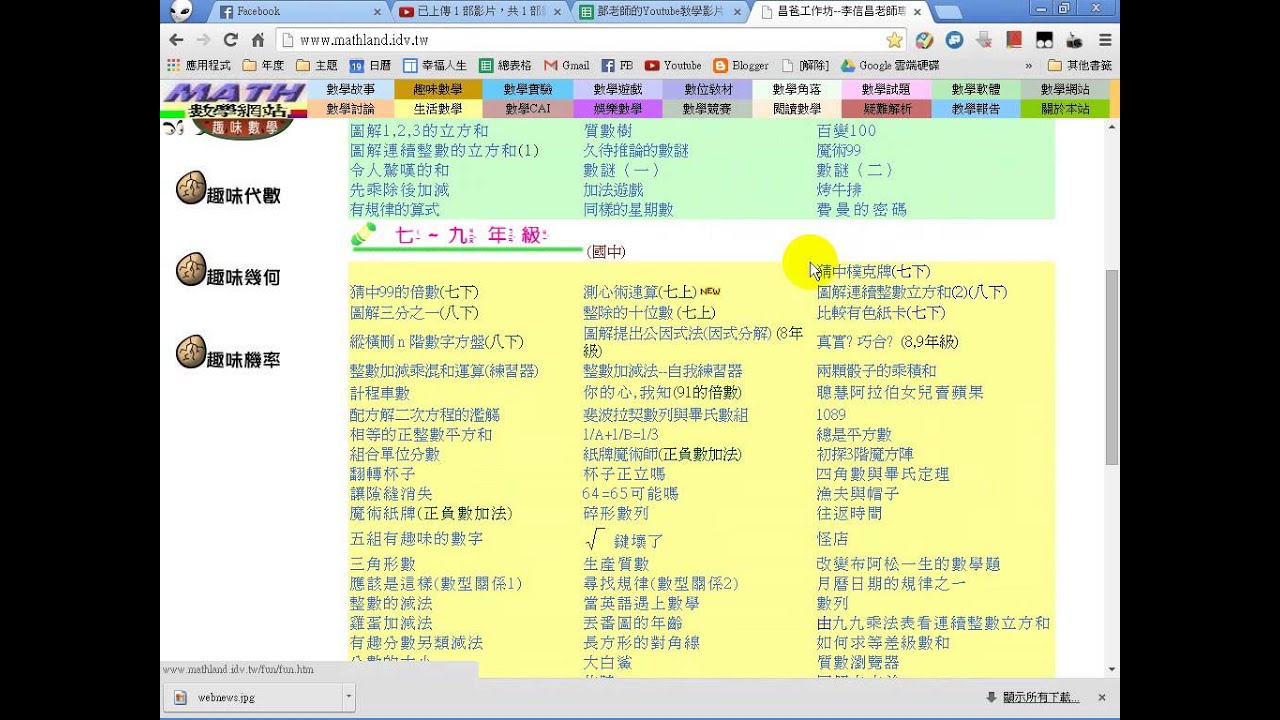Open the 總表格 spreadsheet bookmark
This screenshot has height=720, width=1280.
click(x=505, y=66)
